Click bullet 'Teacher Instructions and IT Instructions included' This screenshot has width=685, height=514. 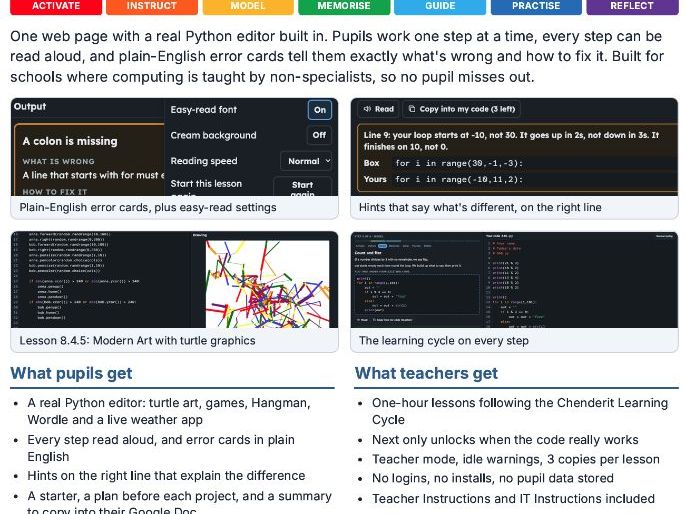(x=513, y=499)
